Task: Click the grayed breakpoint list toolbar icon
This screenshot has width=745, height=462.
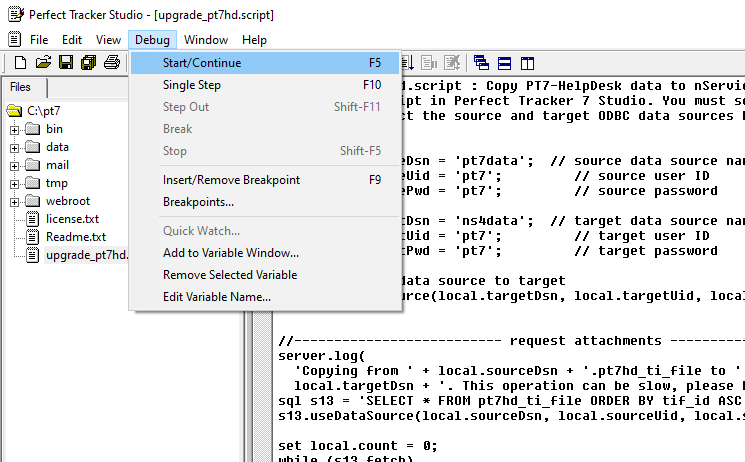Action: pyautogui.click(x=429, y=63)
